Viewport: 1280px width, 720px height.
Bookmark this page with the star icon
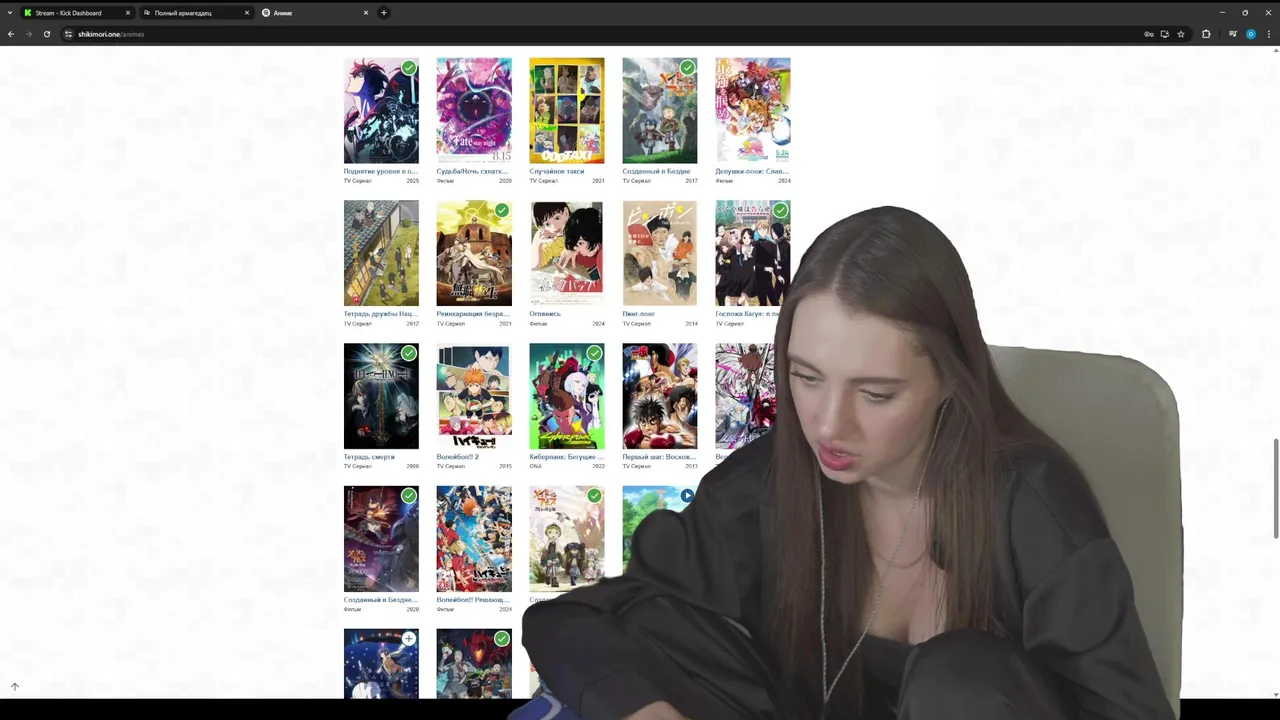[1181, 34]
